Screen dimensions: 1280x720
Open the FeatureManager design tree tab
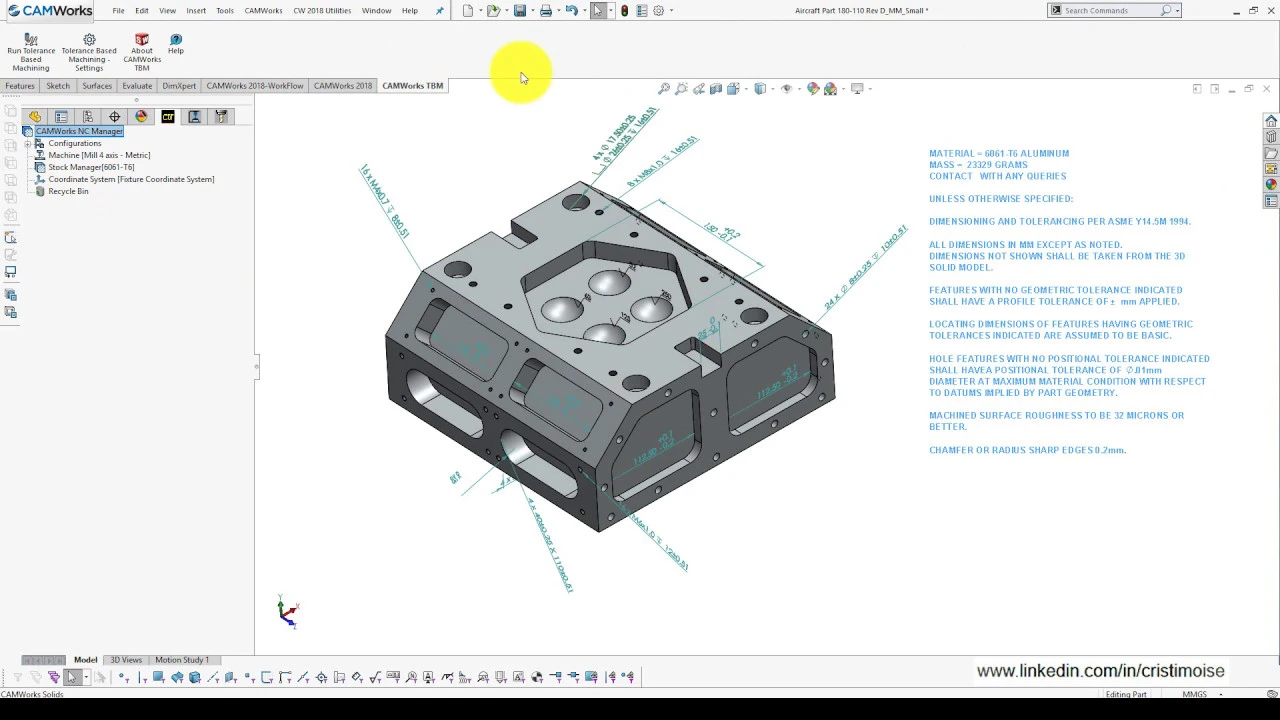coord(35,117)
